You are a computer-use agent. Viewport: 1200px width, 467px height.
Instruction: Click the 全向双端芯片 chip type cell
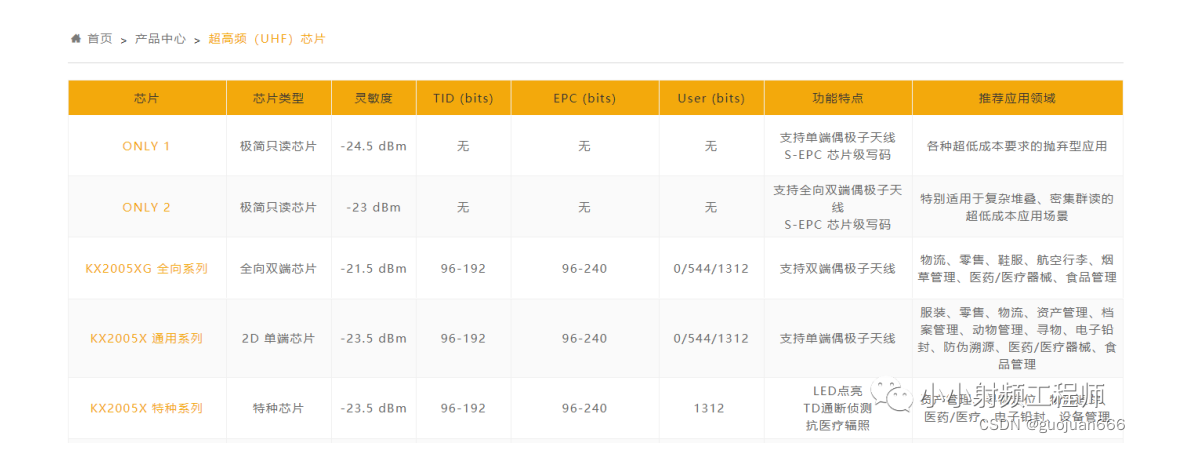click(278, 269)
